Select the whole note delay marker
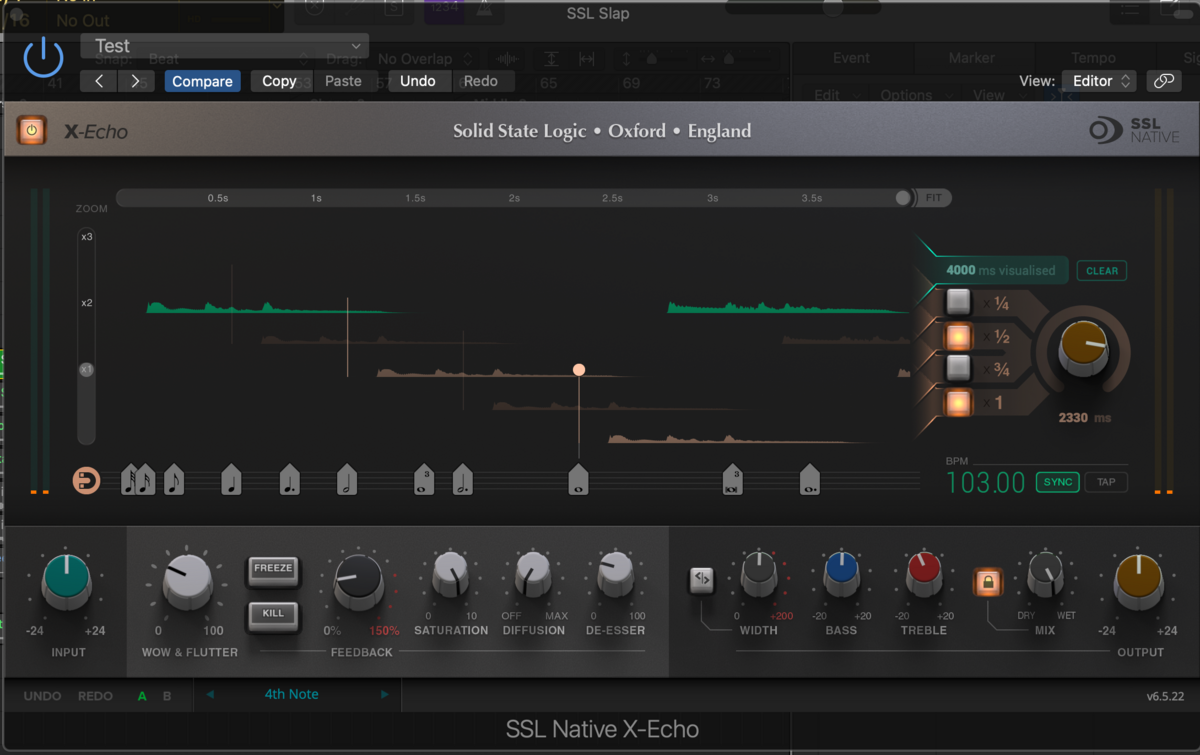Screen dimensions: 1200x755 pos(578,481)
